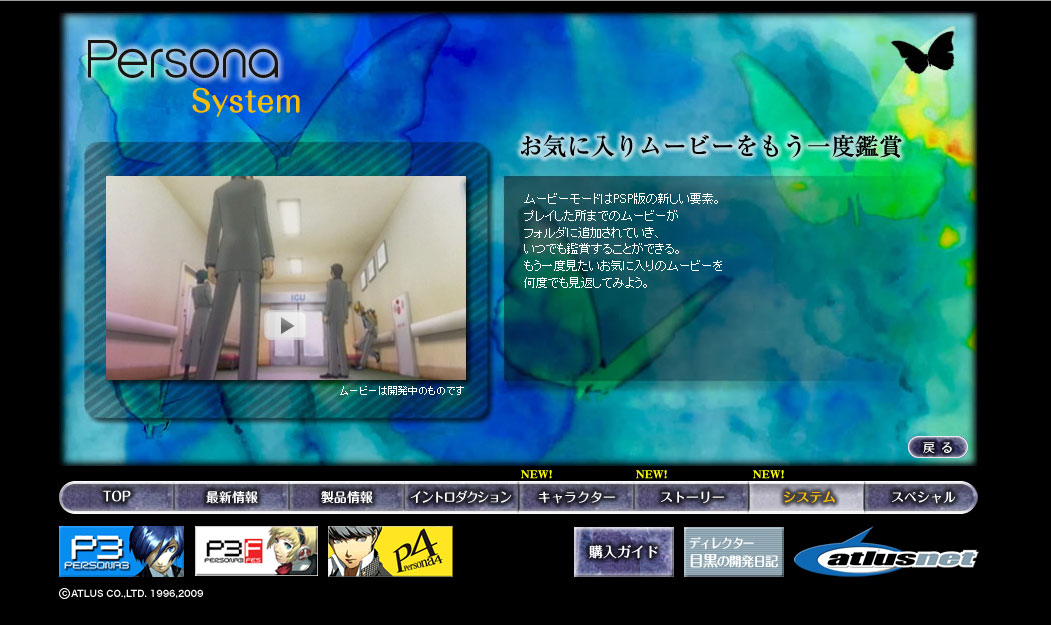
Task: Open the 製品情報 navigation tab
Action: click(347, 497)
